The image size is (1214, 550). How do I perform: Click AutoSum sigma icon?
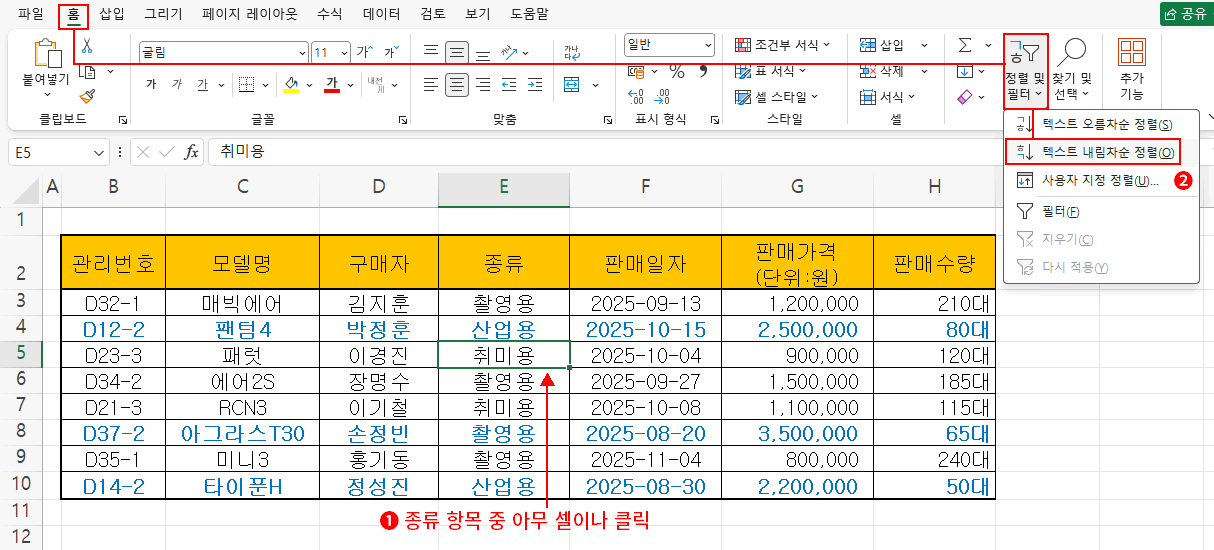tap(965, 45)
